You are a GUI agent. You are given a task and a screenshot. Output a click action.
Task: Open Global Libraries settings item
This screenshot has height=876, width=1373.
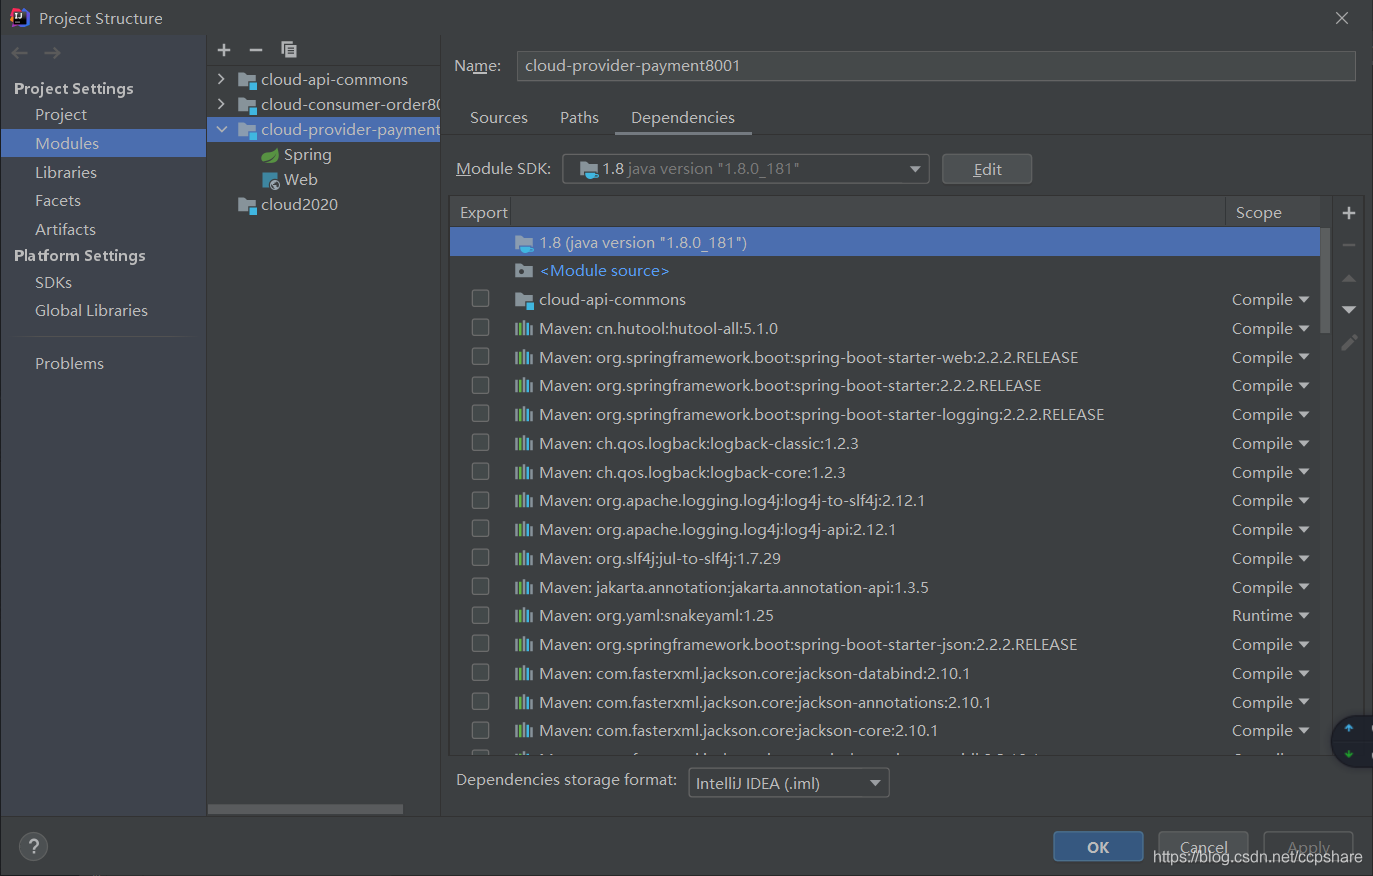[91, 311]
